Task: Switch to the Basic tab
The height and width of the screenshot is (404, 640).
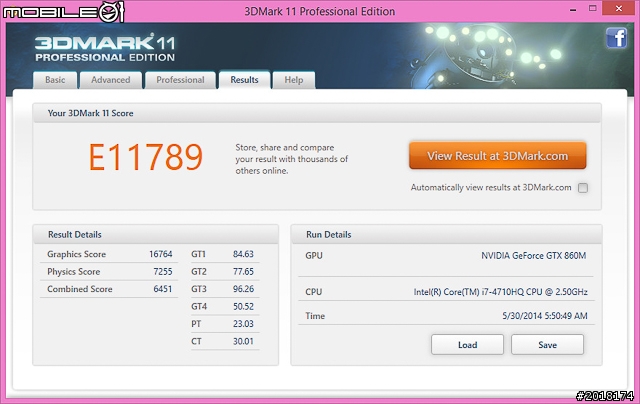Action: tap(55, 80)
